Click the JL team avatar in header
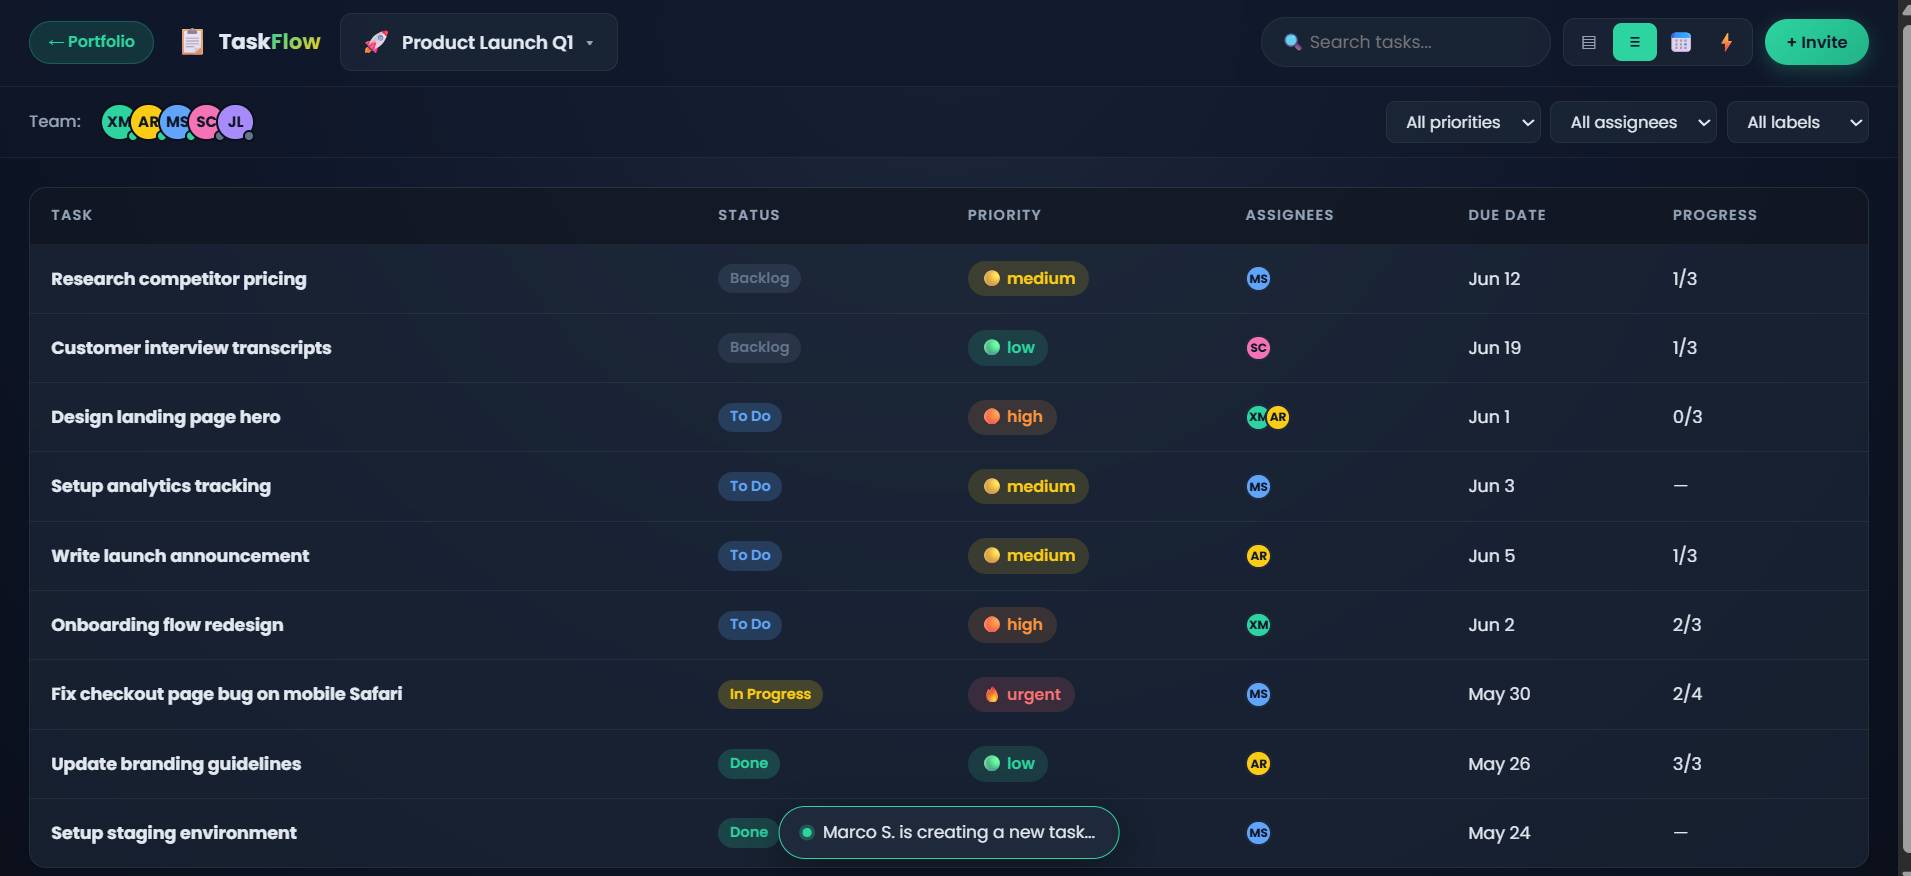The image size is (1911, 876). (236, 122)
